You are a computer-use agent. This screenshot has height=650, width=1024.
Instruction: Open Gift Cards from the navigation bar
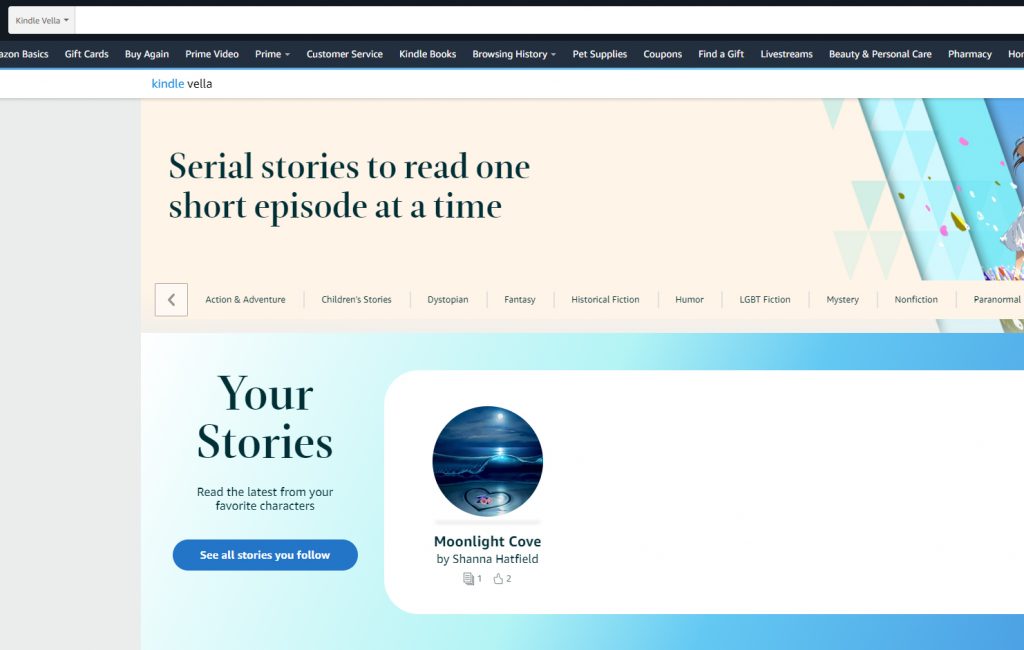(x=86, y=54)
